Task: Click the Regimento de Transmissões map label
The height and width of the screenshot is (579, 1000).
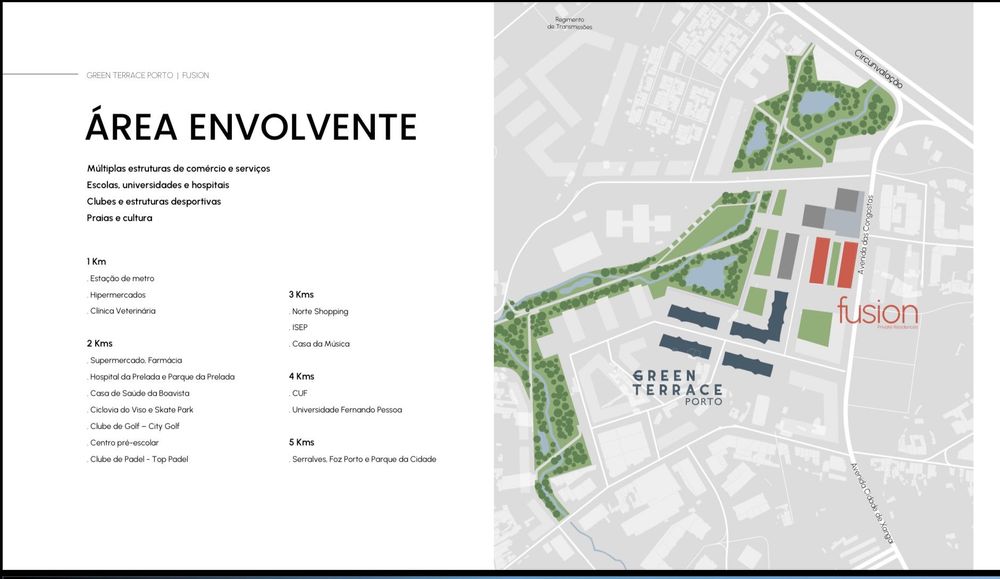Action: [x=570, y=24]
